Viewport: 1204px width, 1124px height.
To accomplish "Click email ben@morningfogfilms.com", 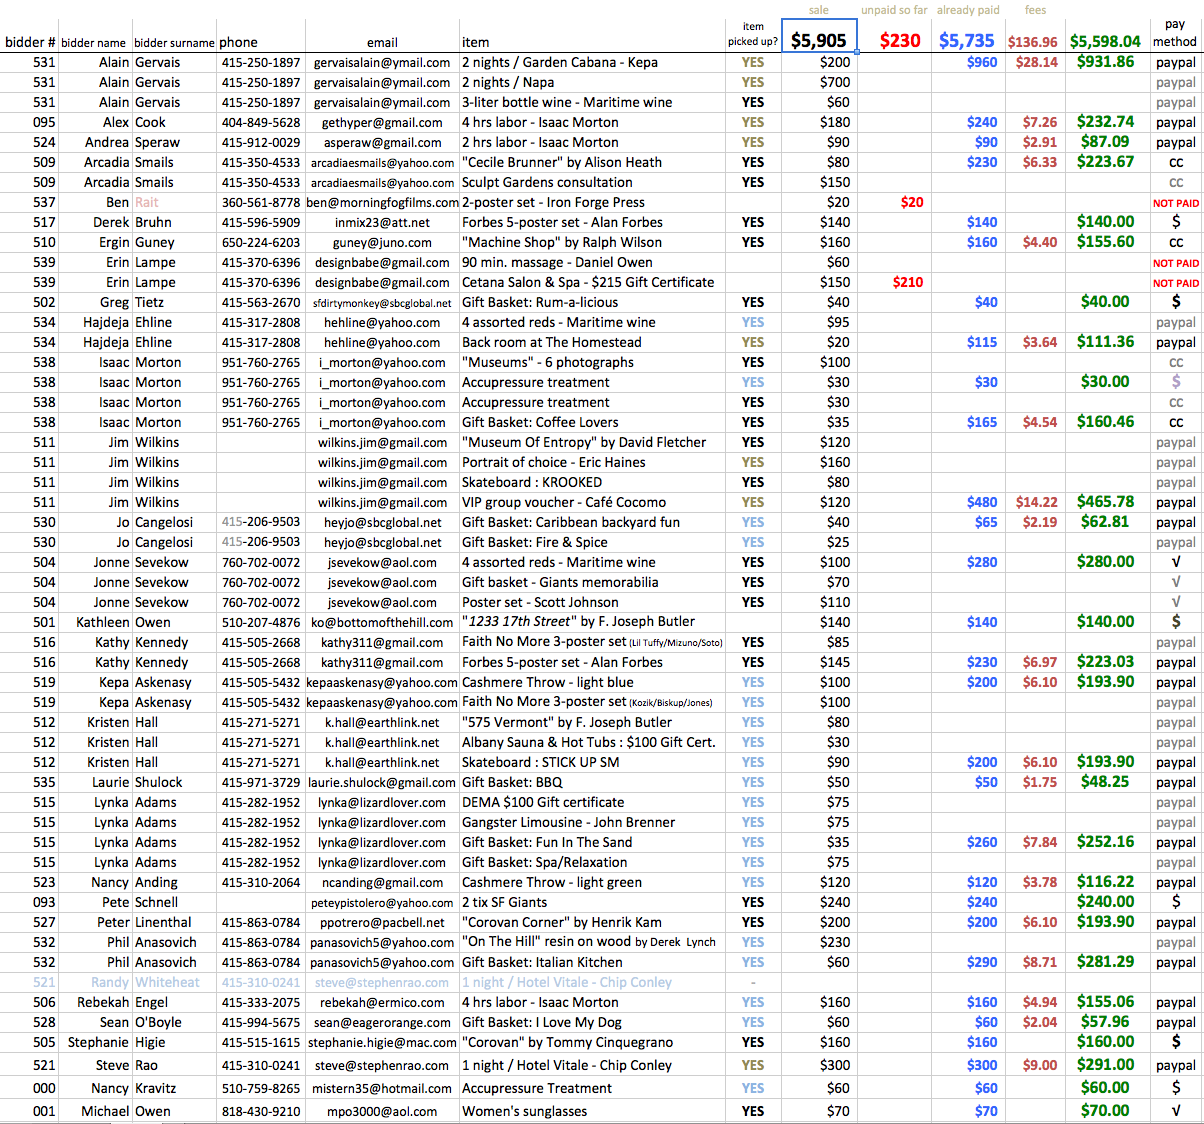I will pos(382,202).
